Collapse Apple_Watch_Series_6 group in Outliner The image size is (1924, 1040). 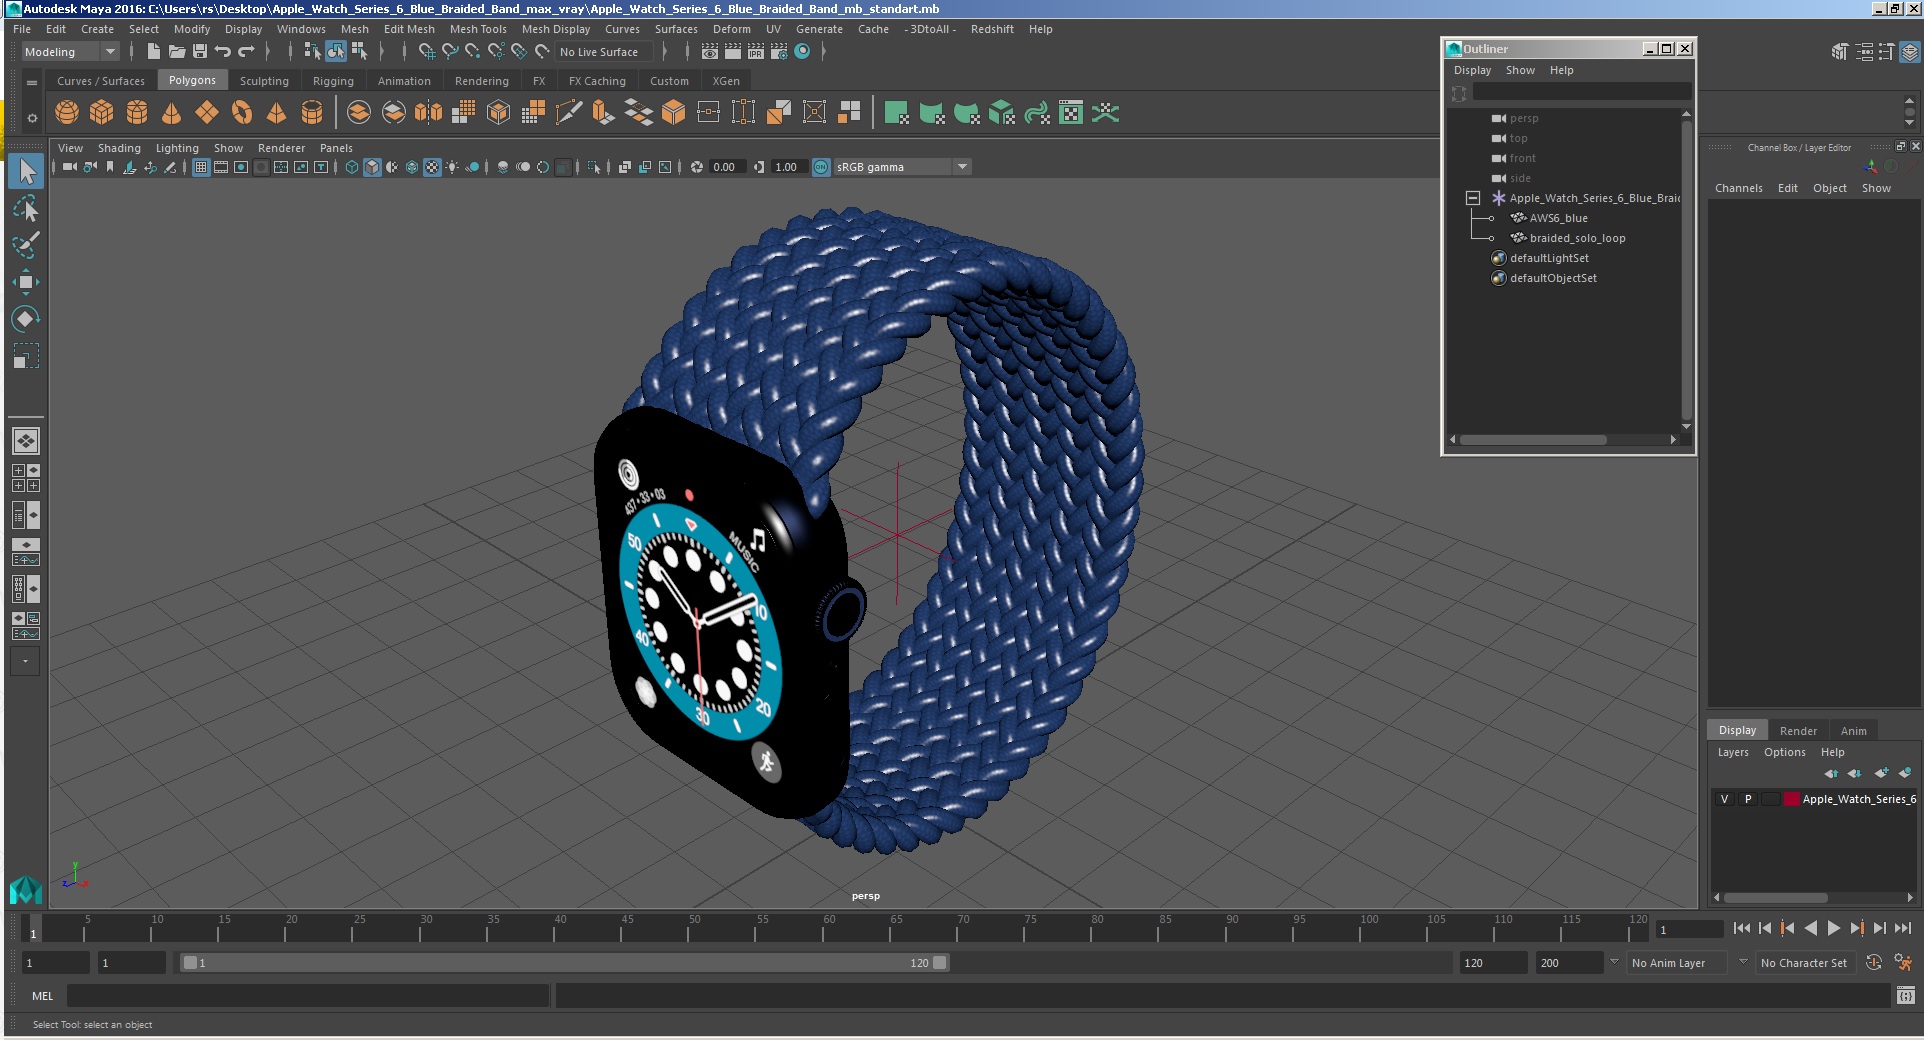1473,198
